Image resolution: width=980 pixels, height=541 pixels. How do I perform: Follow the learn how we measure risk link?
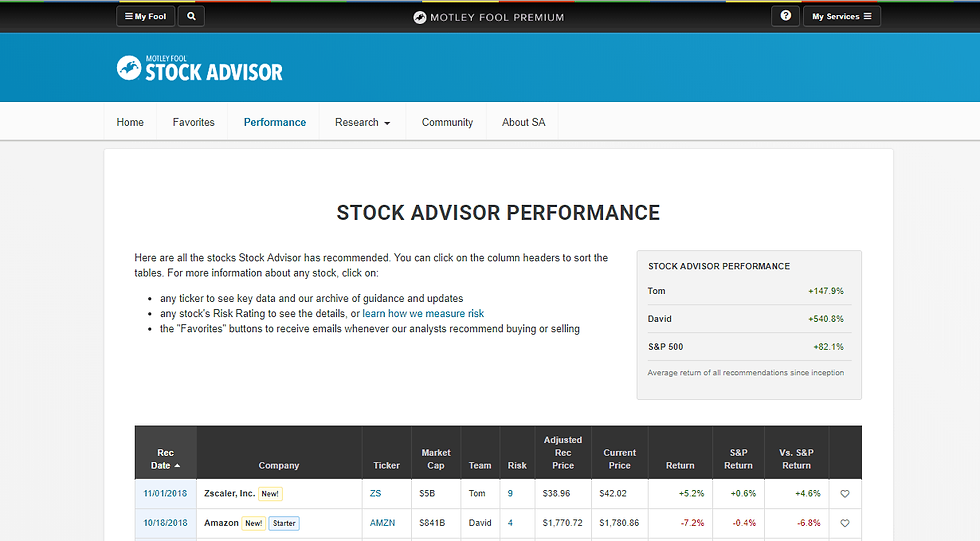[423, 314]
